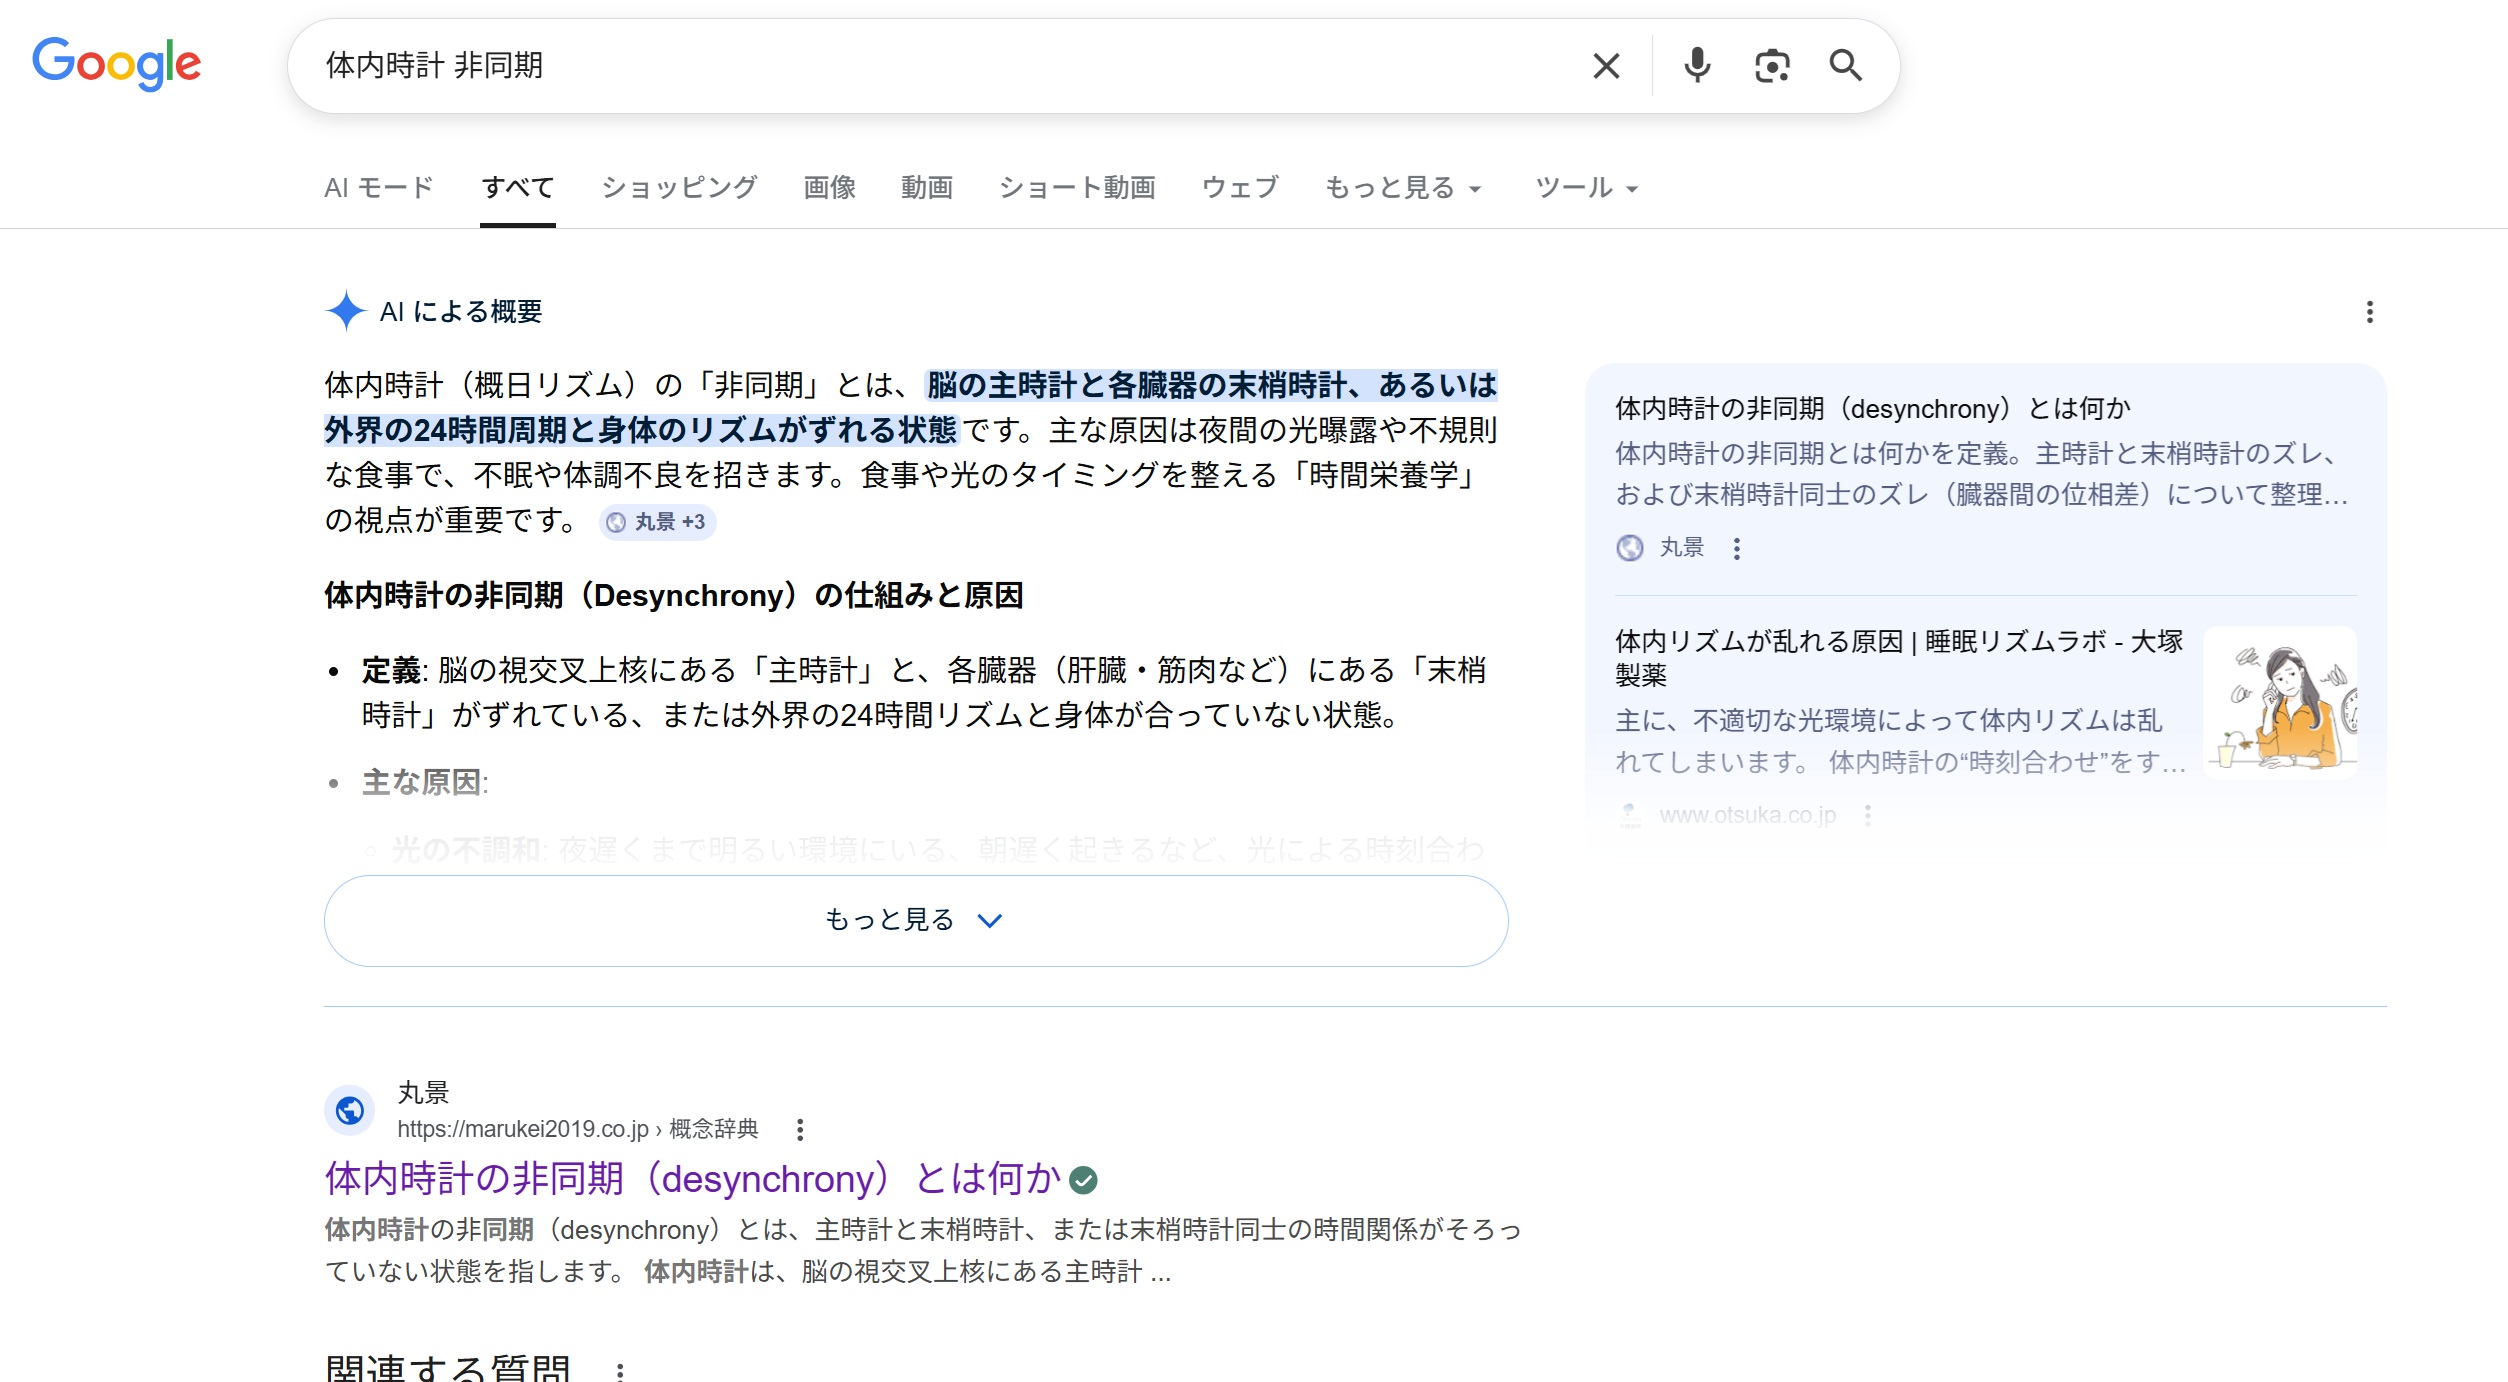
Task: Expand もっと見る in the navigation bar
Action: point(1401,187)
